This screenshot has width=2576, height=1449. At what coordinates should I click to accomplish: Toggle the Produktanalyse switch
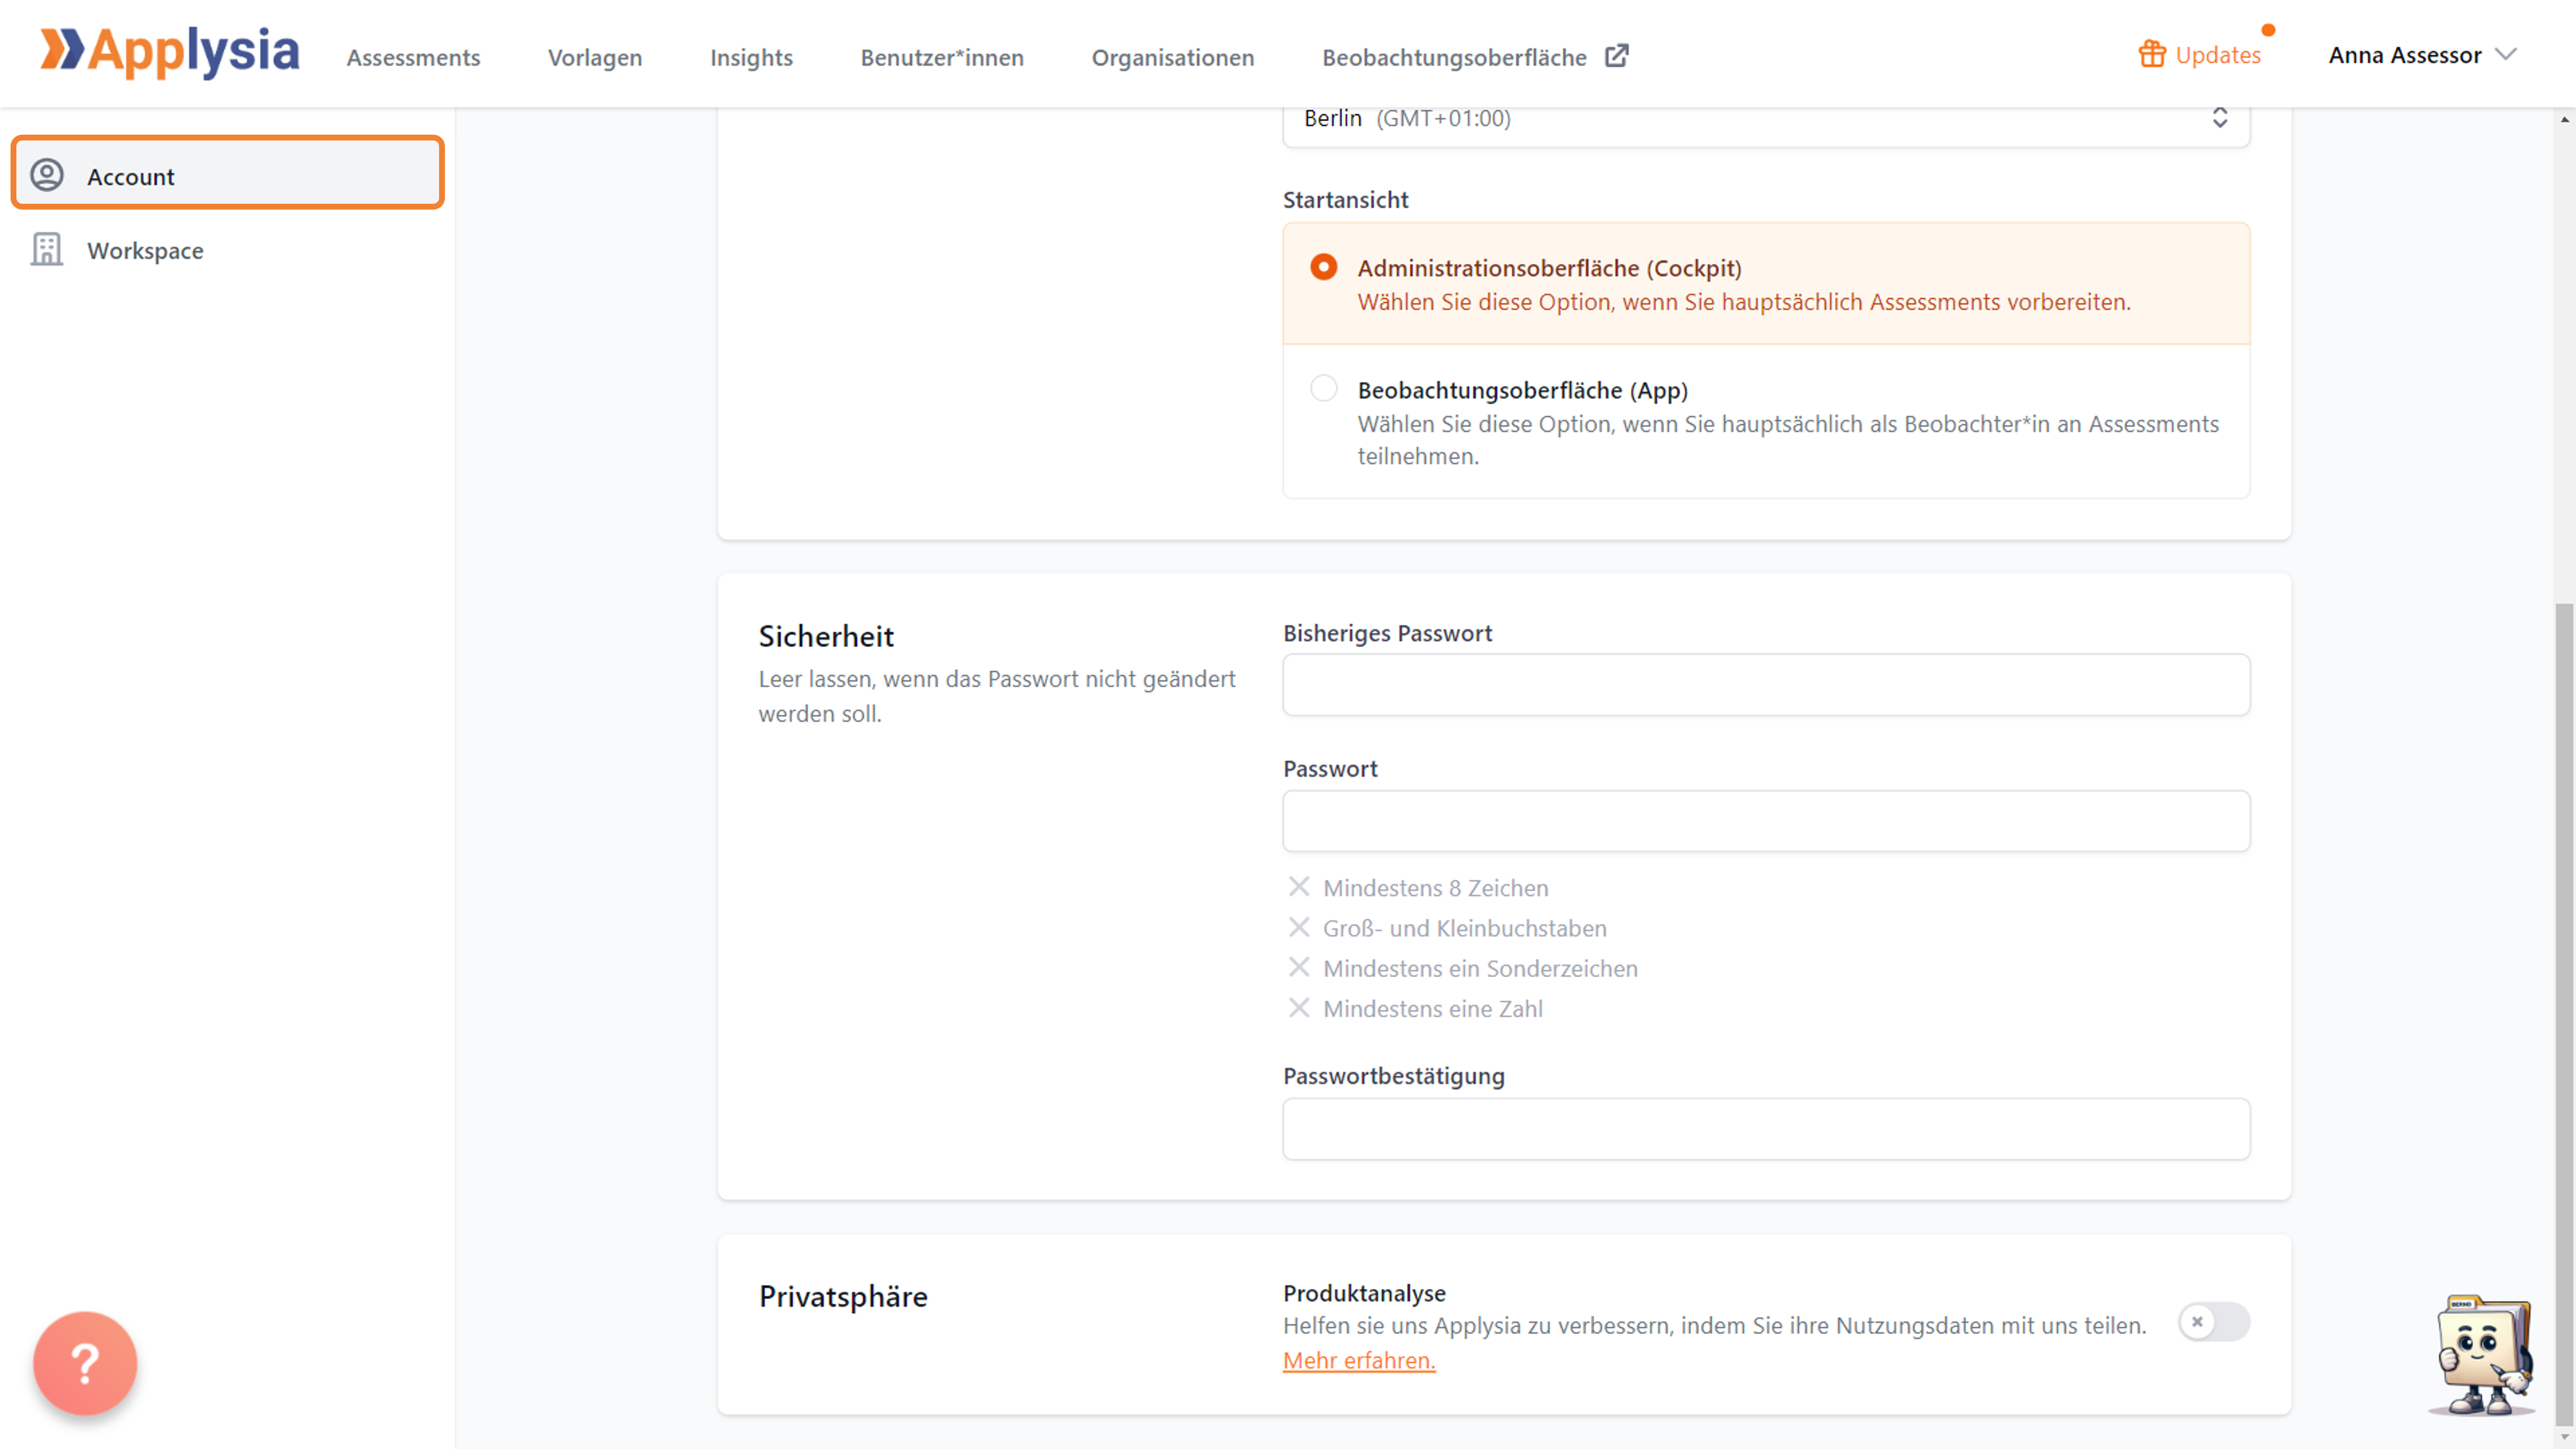tap(2214, 1322)
